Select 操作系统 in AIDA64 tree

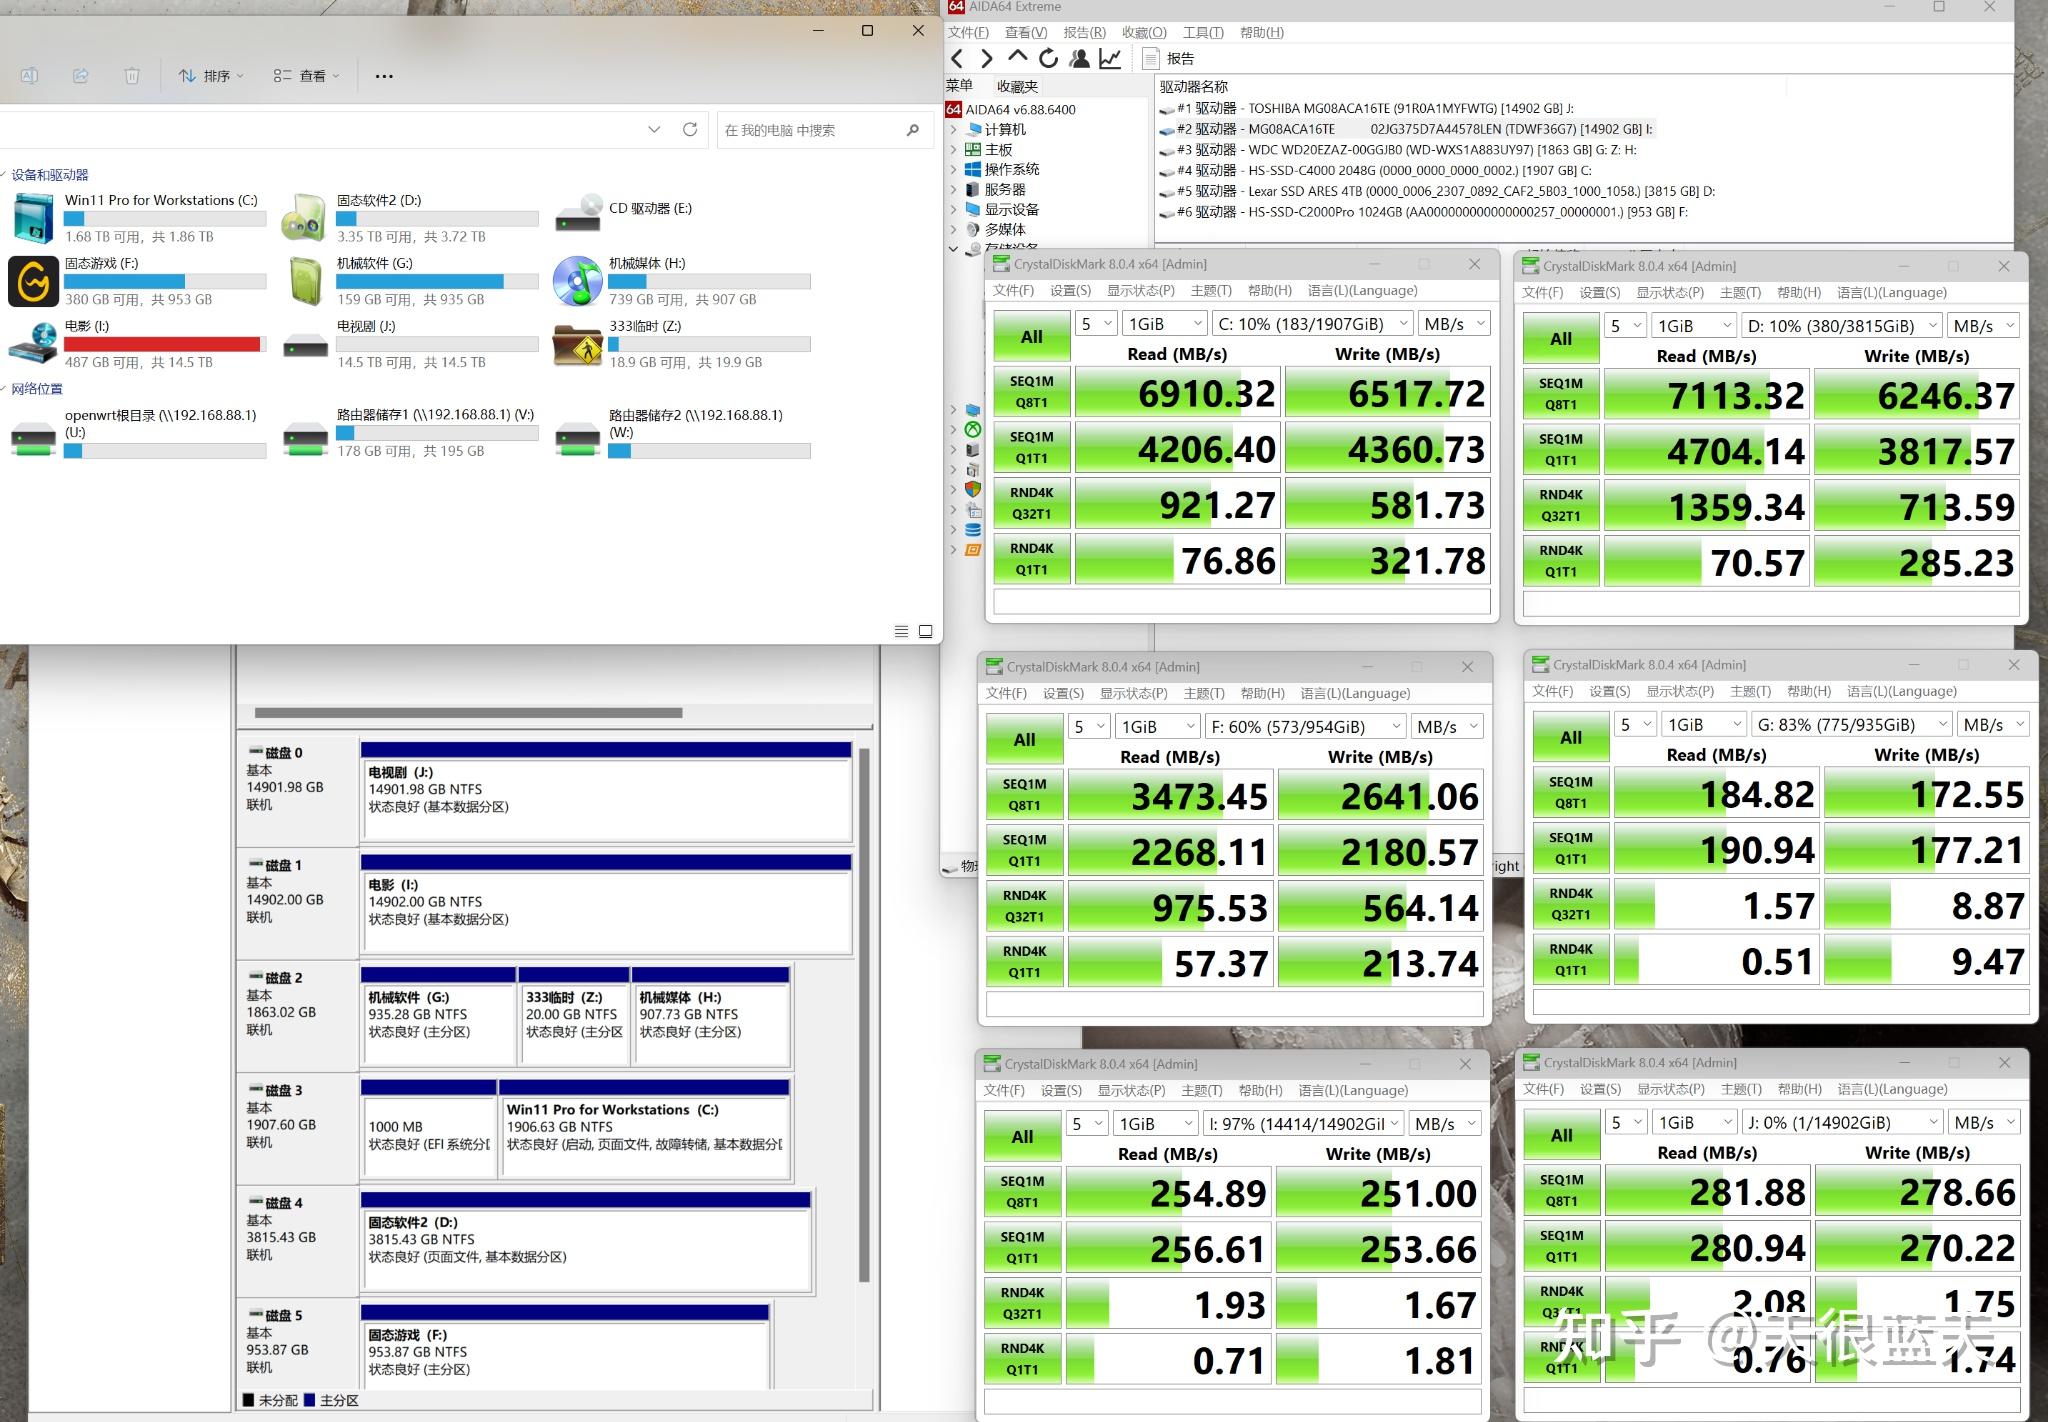[x=1011, y=170]
